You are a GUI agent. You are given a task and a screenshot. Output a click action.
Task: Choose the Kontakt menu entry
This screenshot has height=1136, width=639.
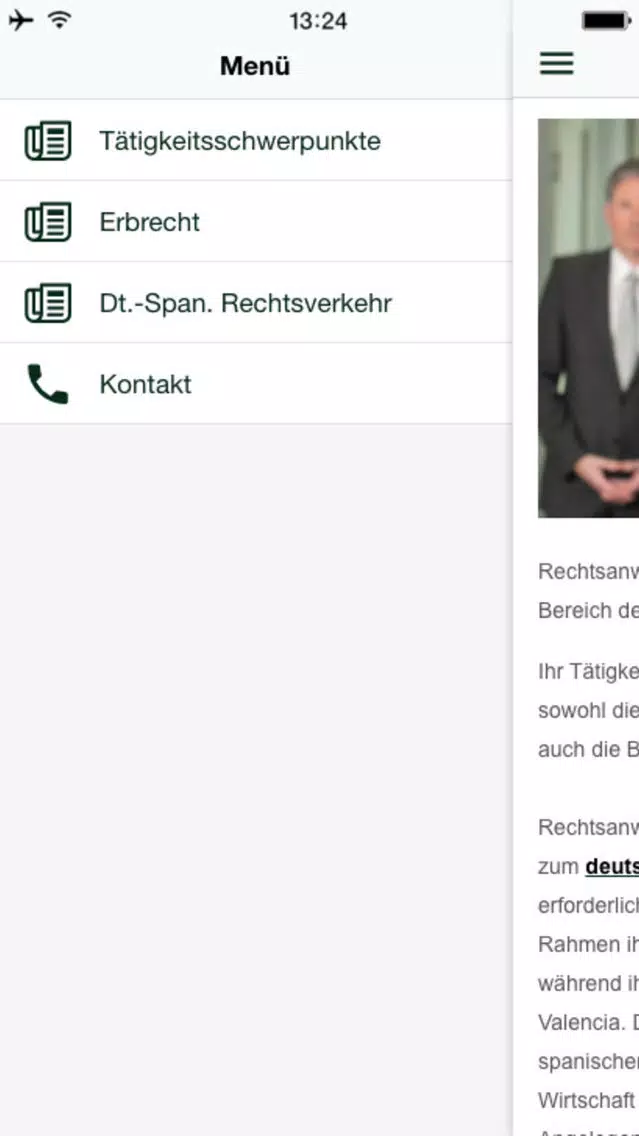pyautogui.click(x=256, y=384)
